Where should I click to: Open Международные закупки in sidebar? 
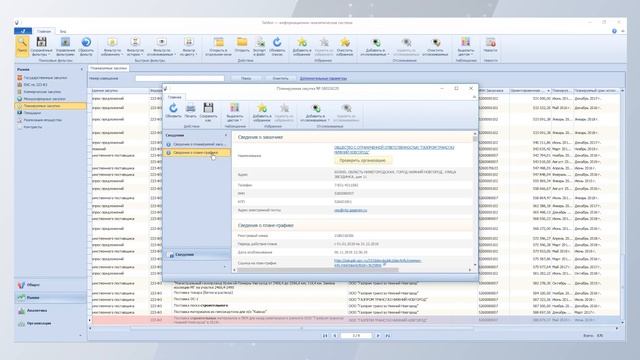point(44,99)
